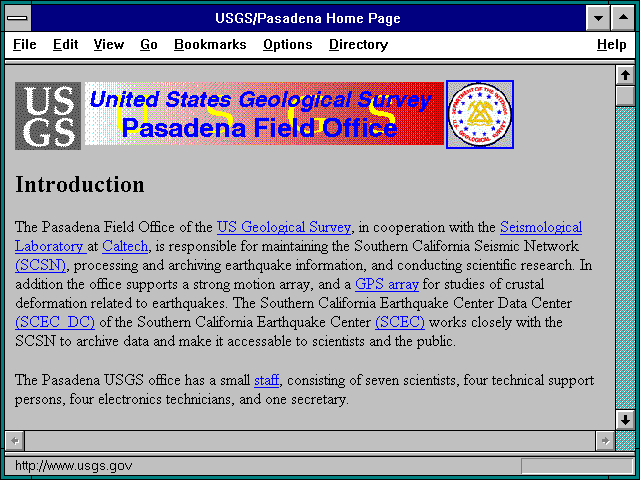Image resolution: width=640 pixels, height=480 pixels.
Task: Click the USGS logo image
Action: pyautogui.click(x=48, y=116)
